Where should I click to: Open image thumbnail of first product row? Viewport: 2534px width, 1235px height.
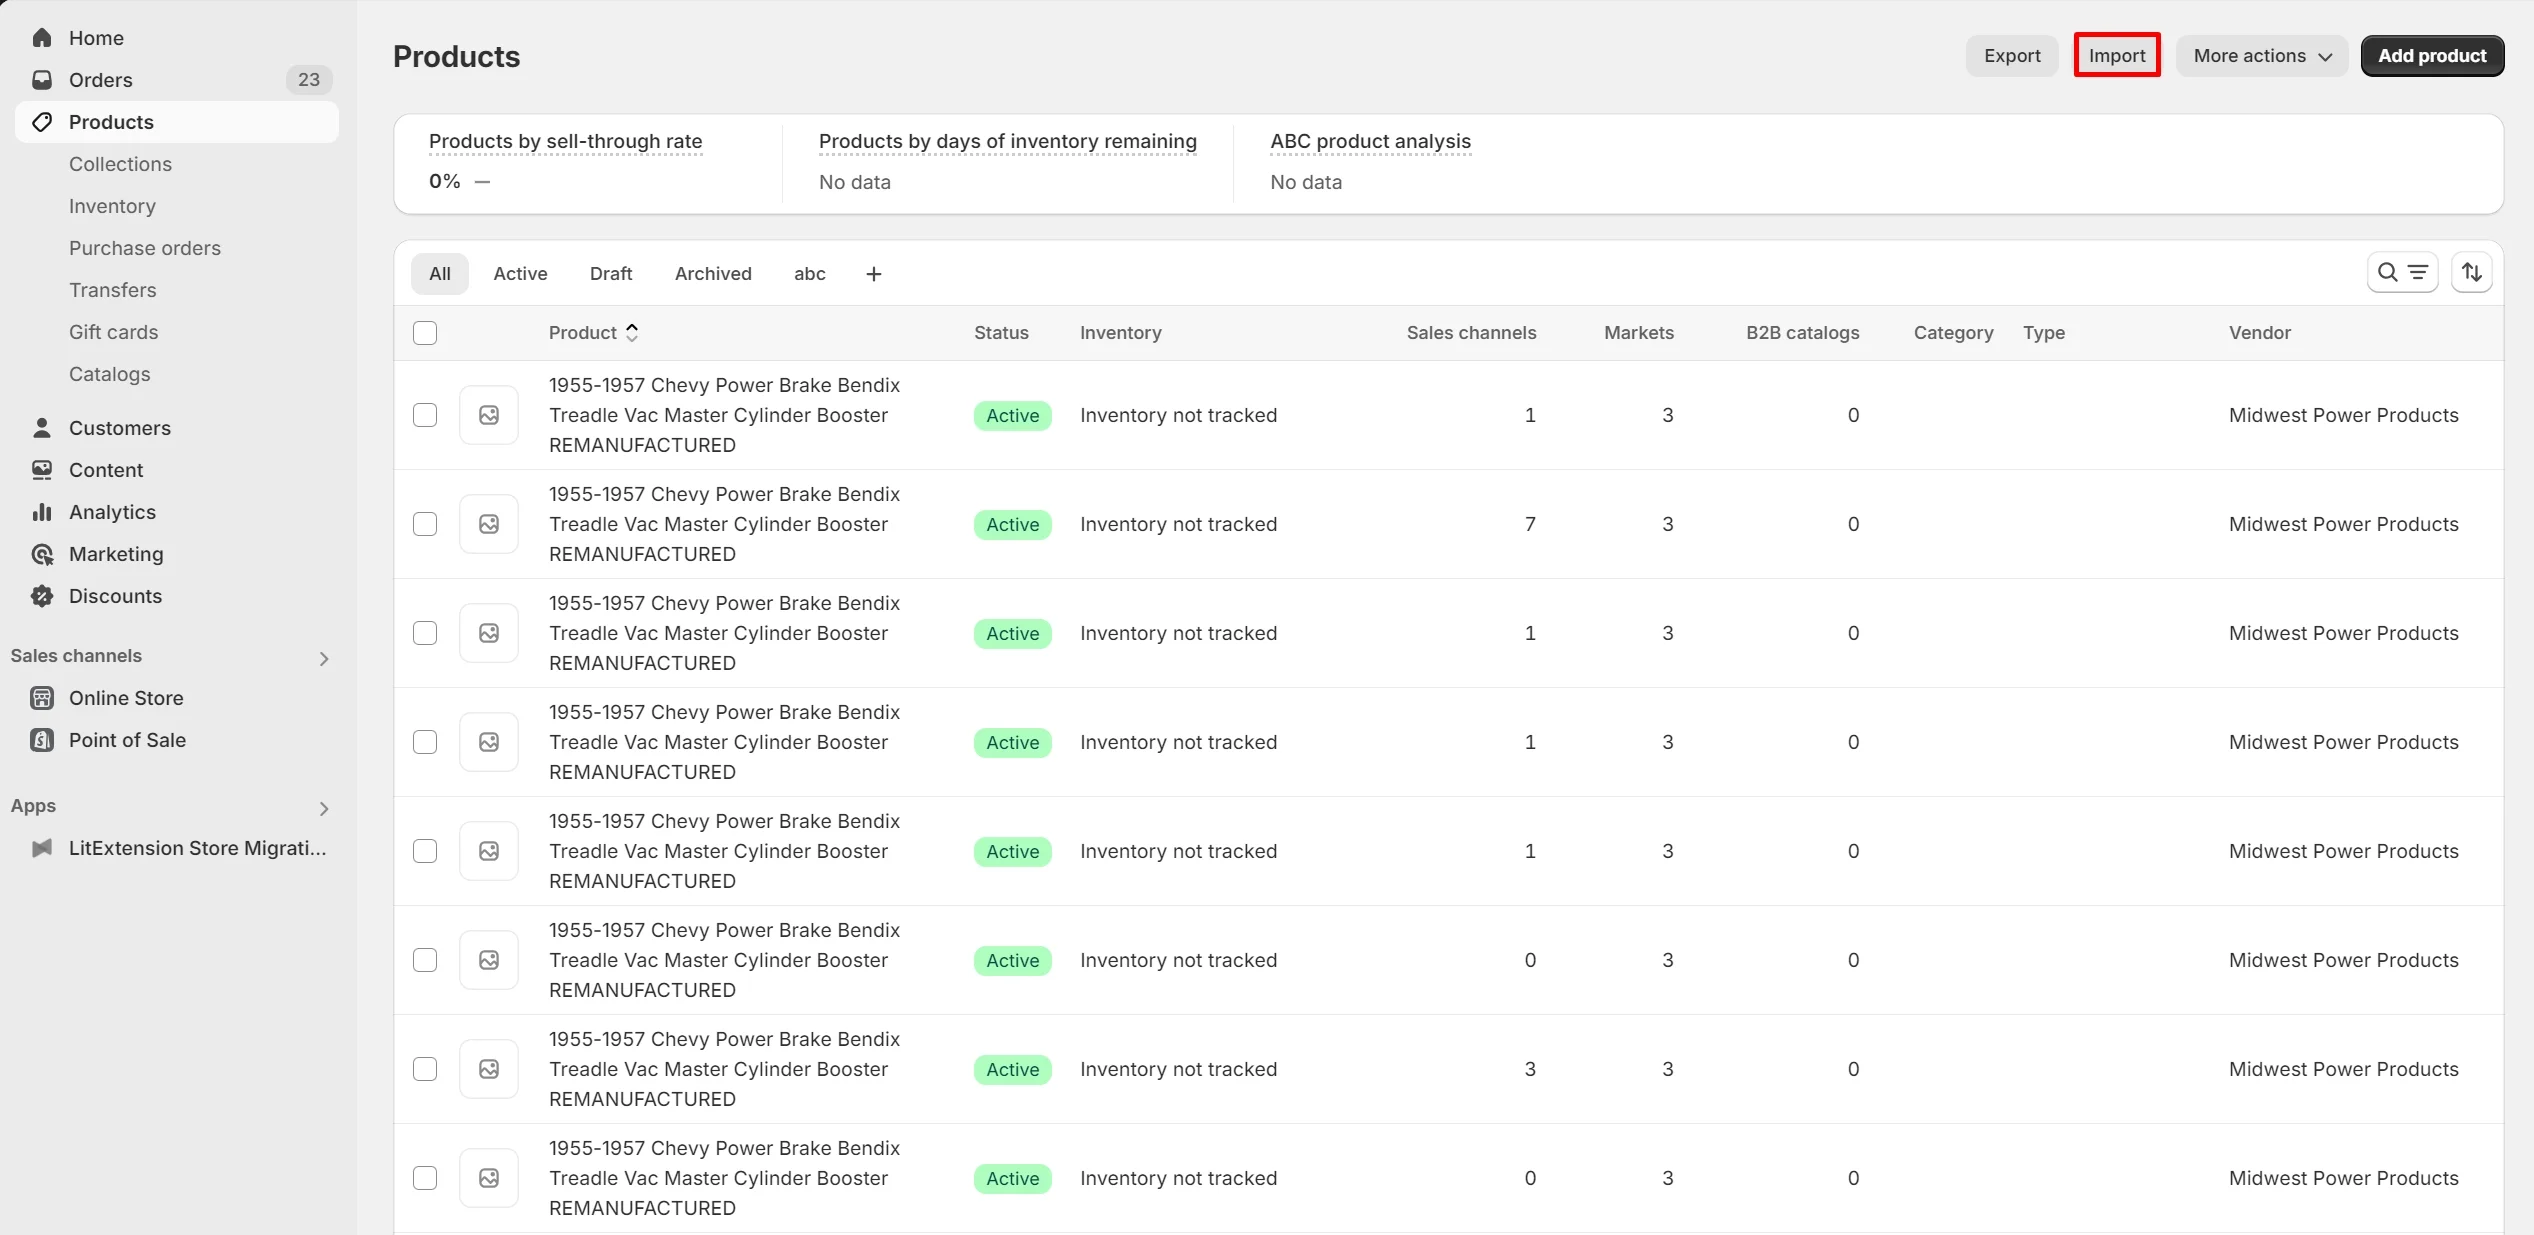pos(489,415)
